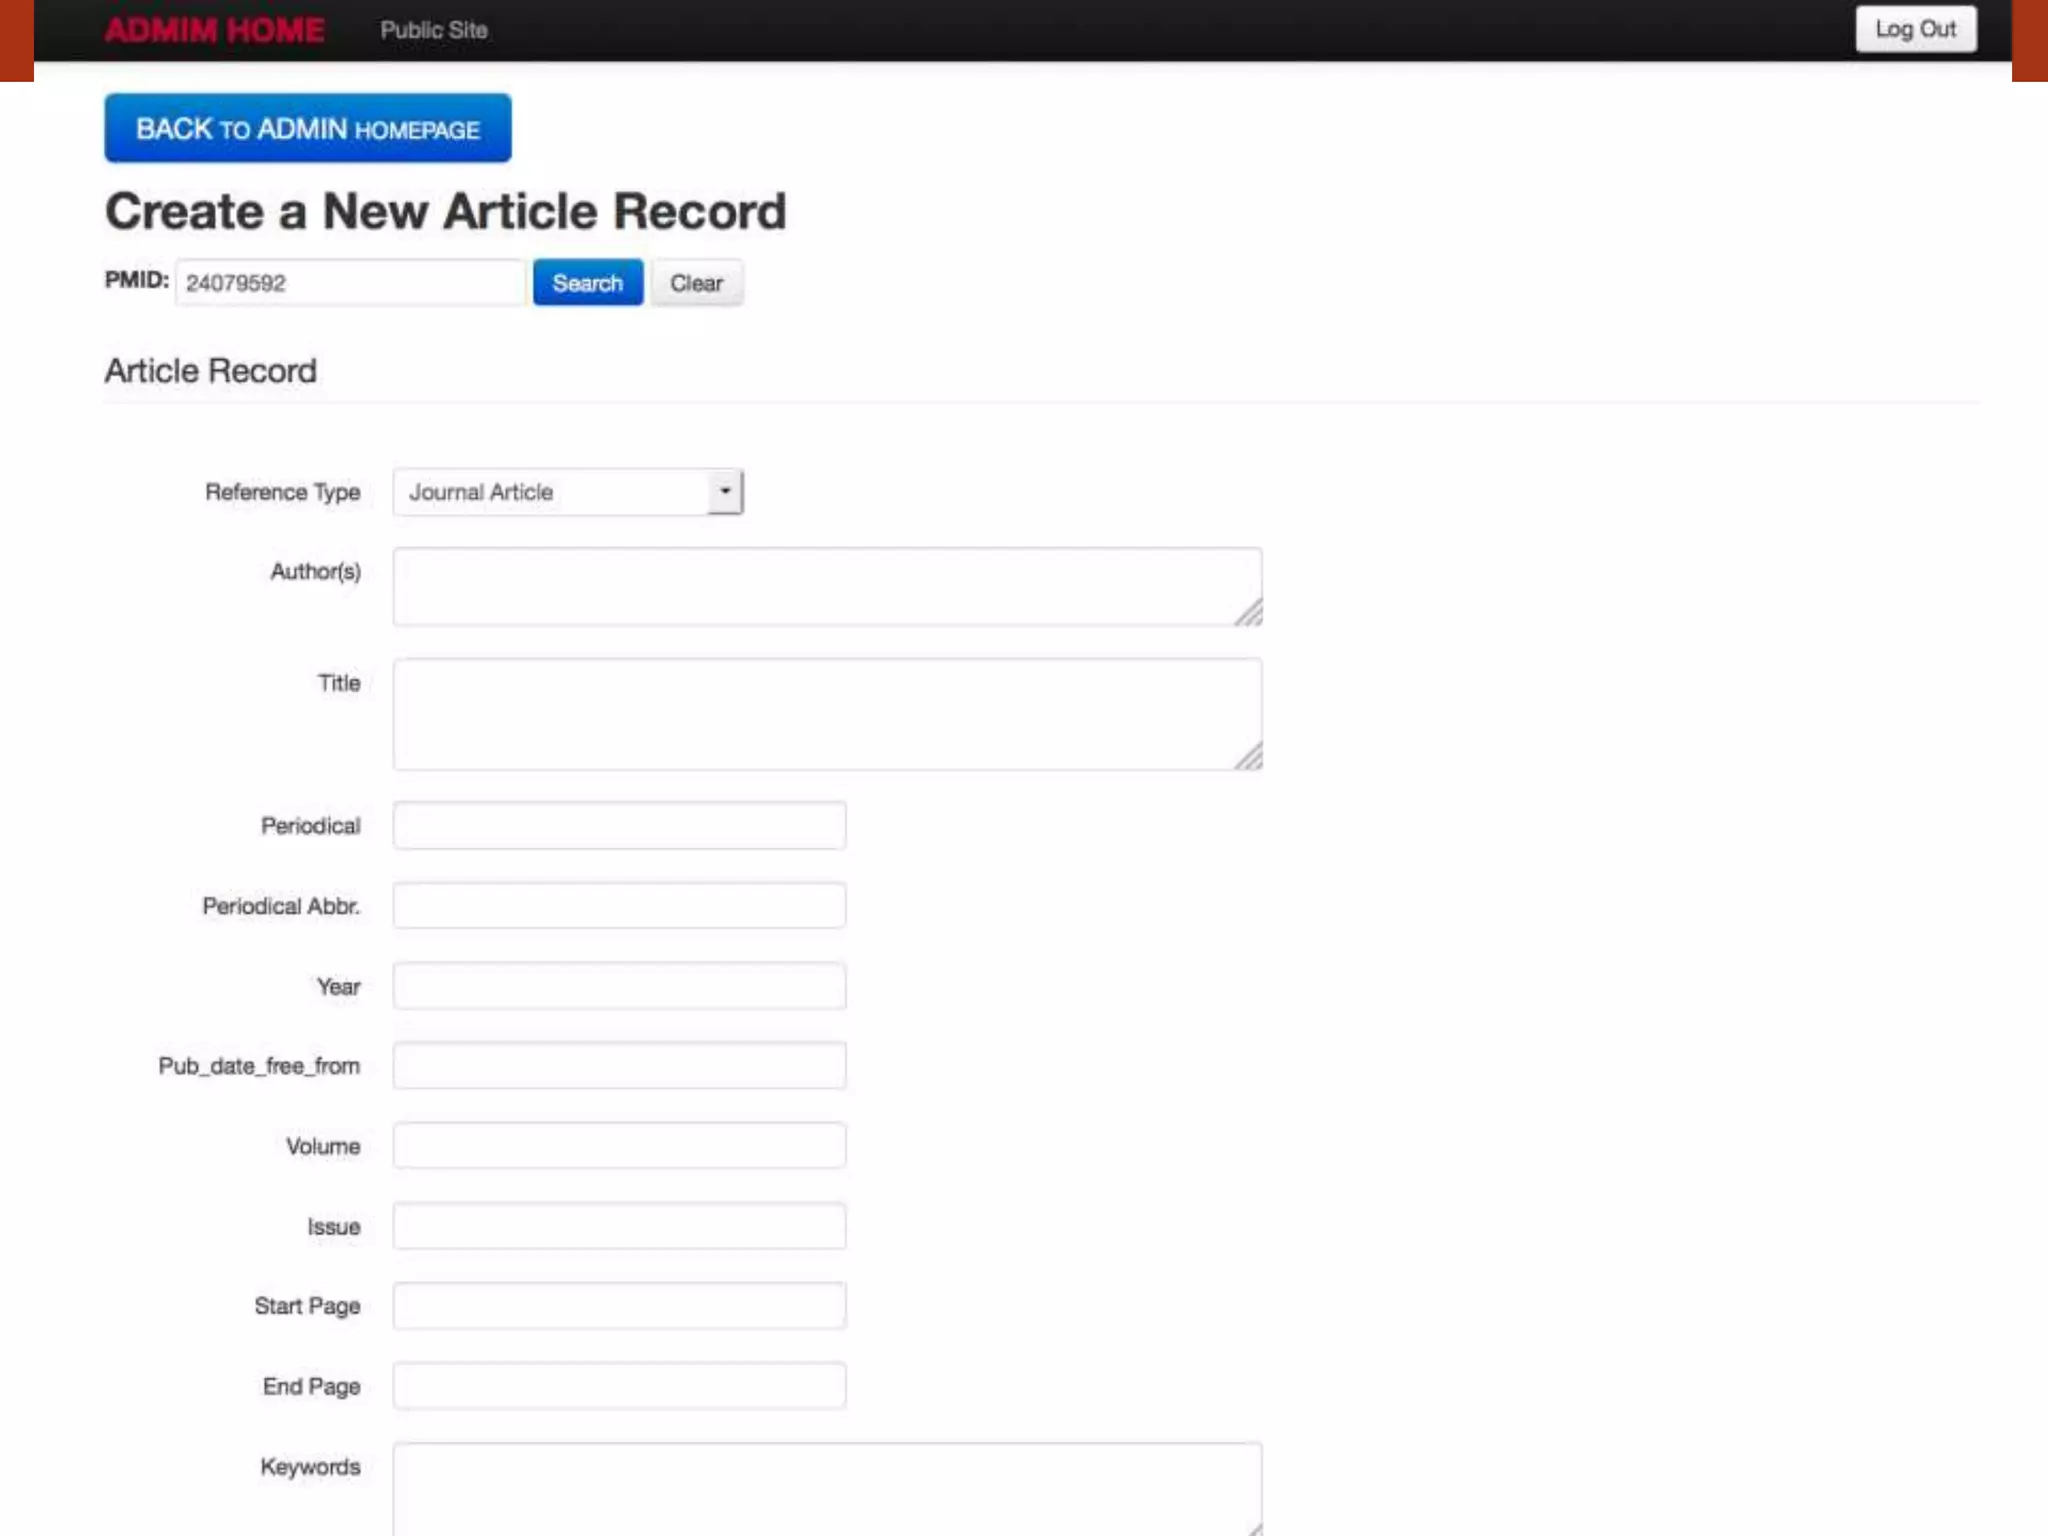This screenshot has height=1536, width=2048.
Task: Click the Periodical Abbr. label
Action: pos(281,906)
